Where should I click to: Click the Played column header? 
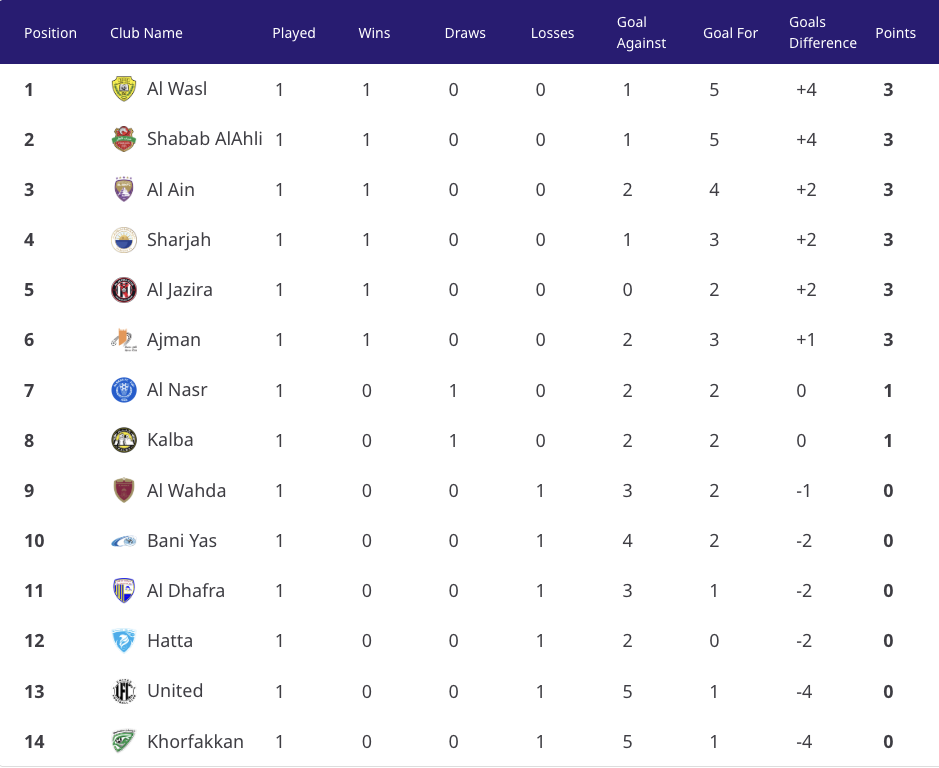click(x=293, y=33)
